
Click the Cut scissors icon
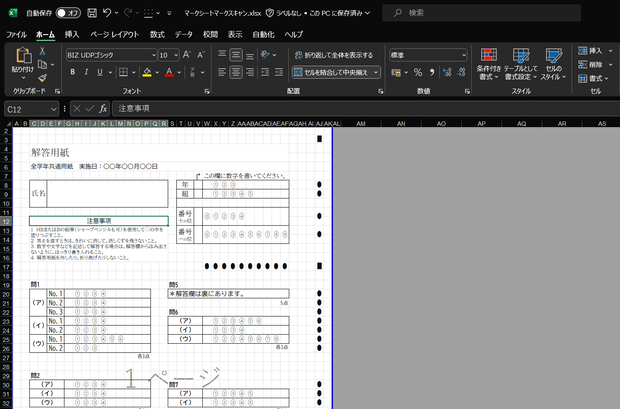[42, 51]
